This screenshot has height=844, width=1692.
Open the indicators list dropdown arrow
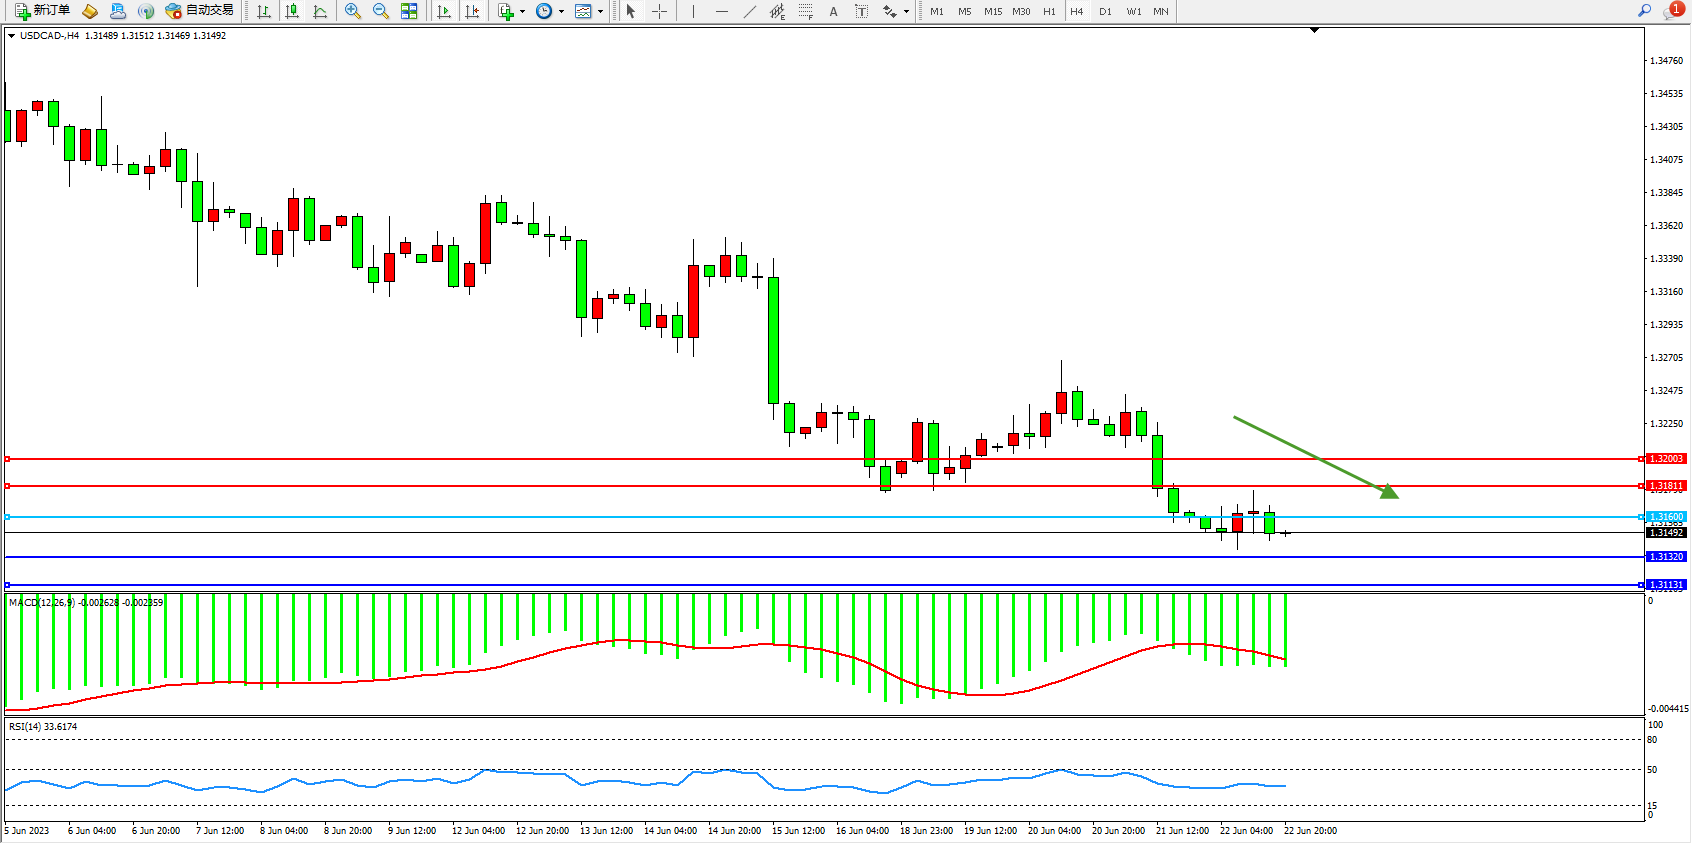pos(522,12)
